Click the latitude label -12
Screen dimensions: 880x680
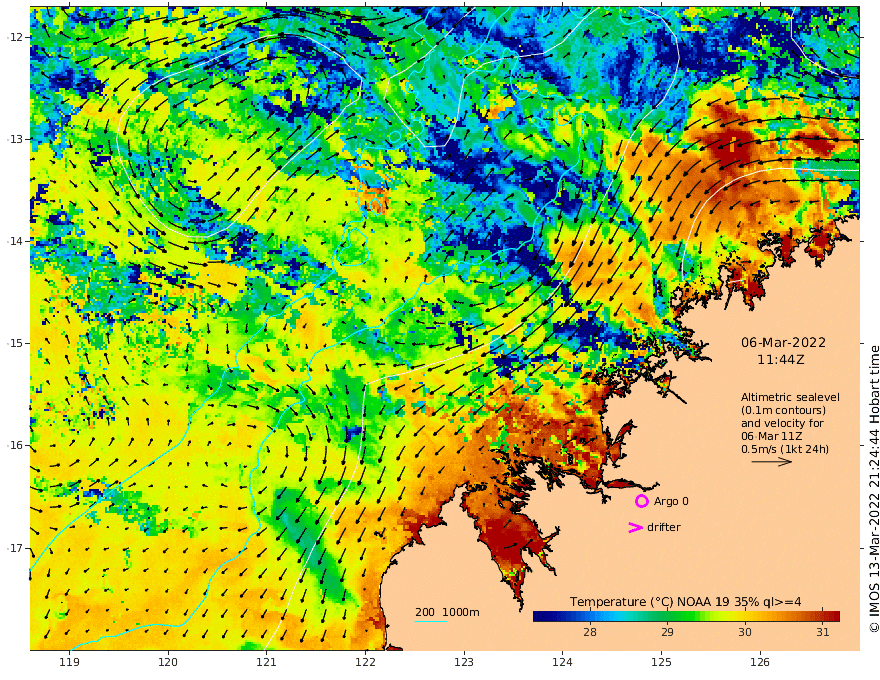(x=15, y=37)
